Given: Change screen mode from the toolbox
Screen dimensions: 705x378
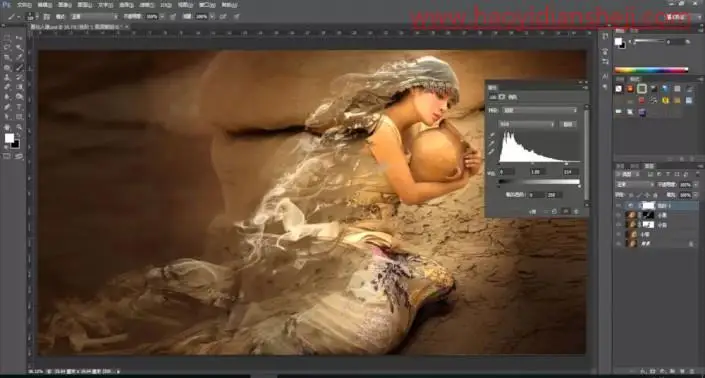Looking at the screenshot, I should [18, 156].
